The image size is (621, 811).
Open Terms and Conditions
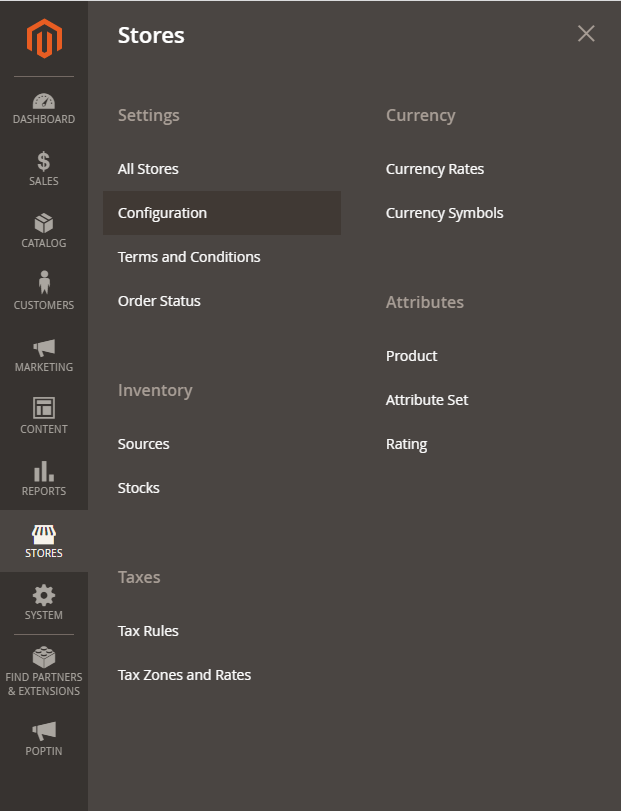(x=189, y=257)
